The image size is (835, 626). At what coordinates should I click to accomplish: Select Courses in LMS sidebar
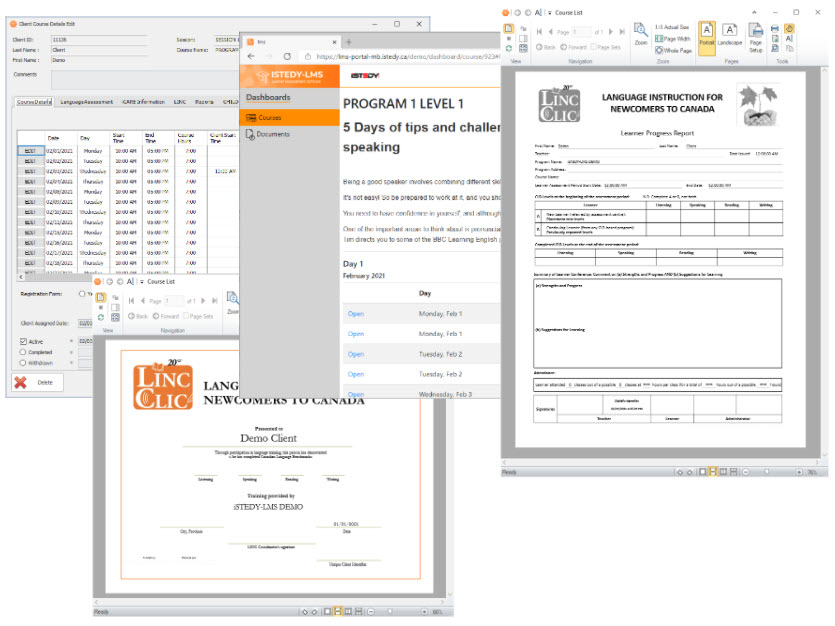pos(290,118)
